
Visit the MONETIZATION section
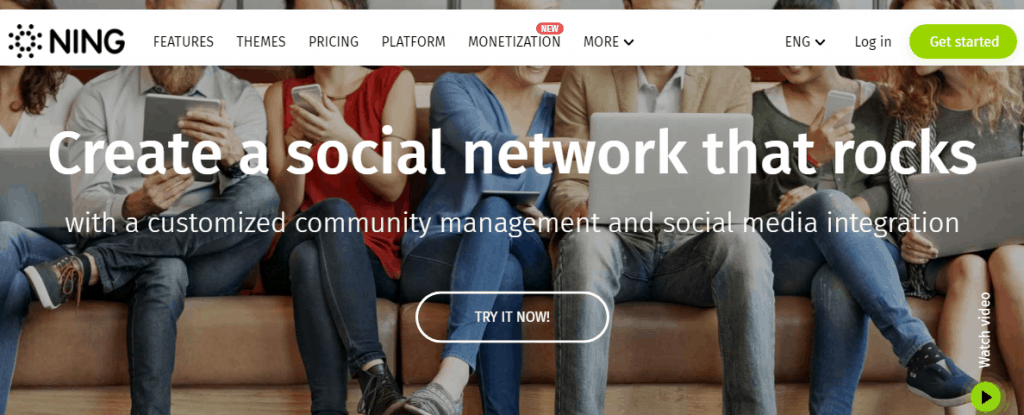[x=514, y=42]
